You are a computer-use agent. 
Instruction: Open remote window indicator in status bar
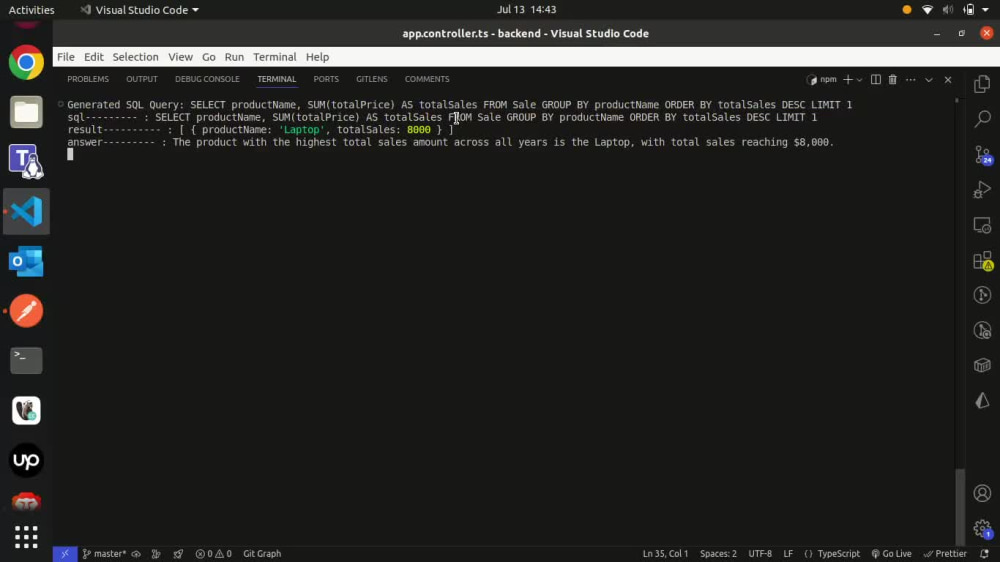[64, 554]
